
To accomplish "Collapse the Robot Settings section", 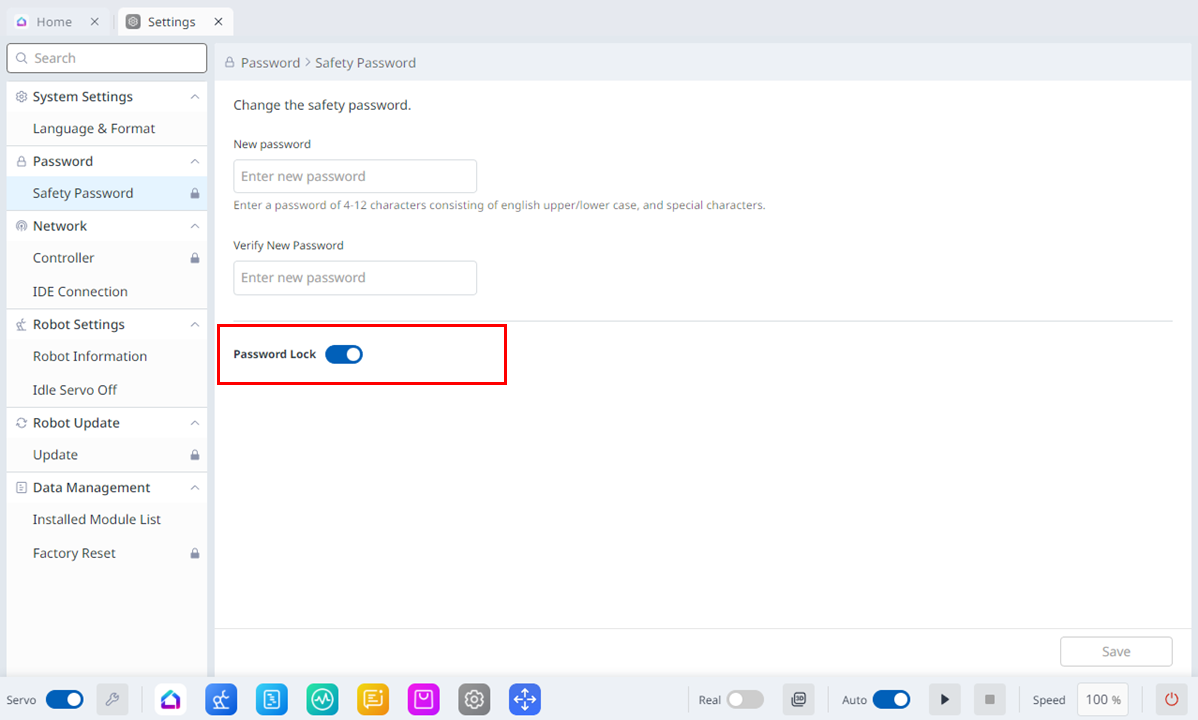I will 195,325.
